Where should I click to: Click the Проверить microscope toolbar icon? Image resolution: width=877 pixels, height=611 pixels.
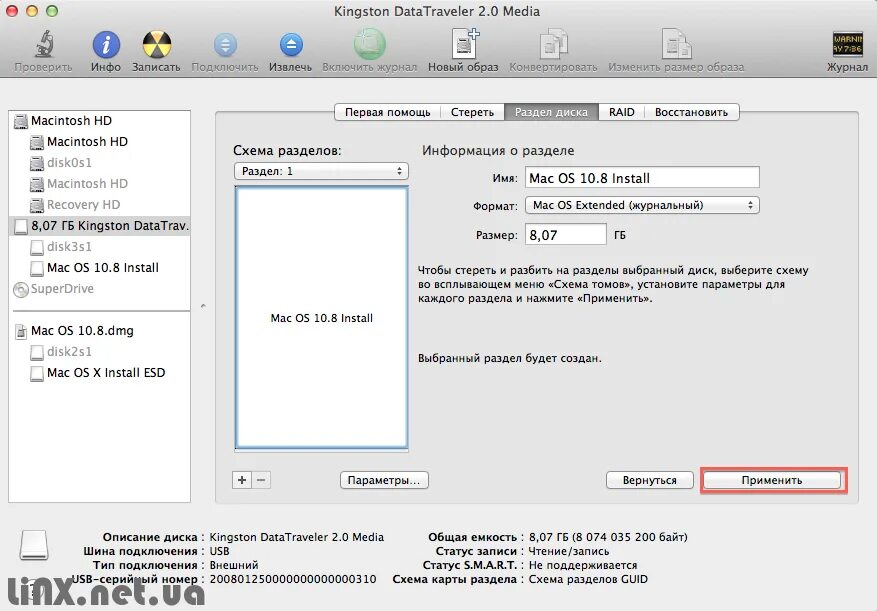click(x=44, y=44)
